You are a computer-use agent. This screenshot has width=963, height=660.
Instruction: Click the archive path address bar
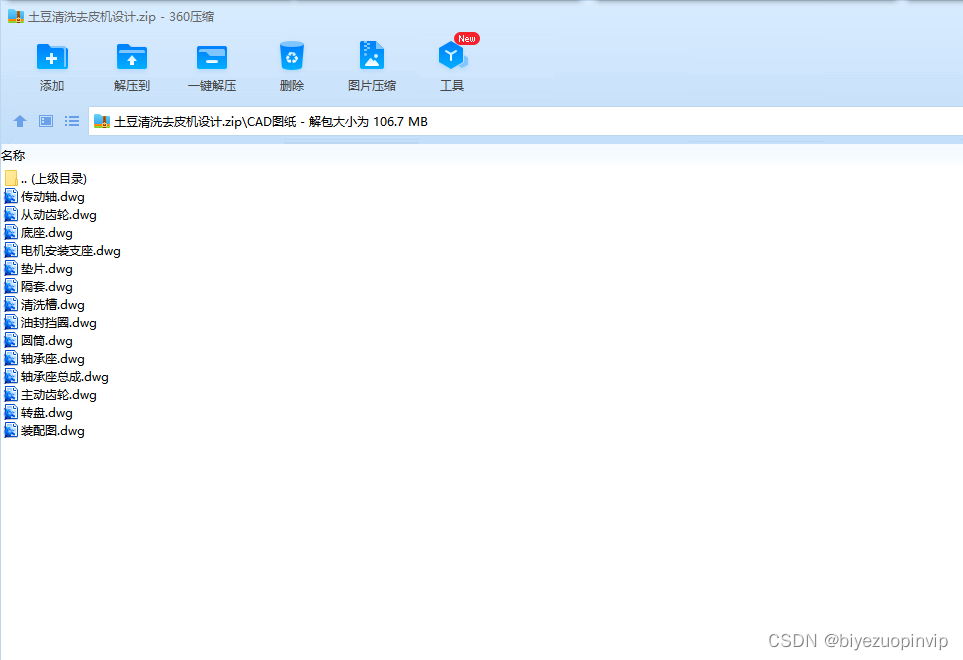[526, 122]
